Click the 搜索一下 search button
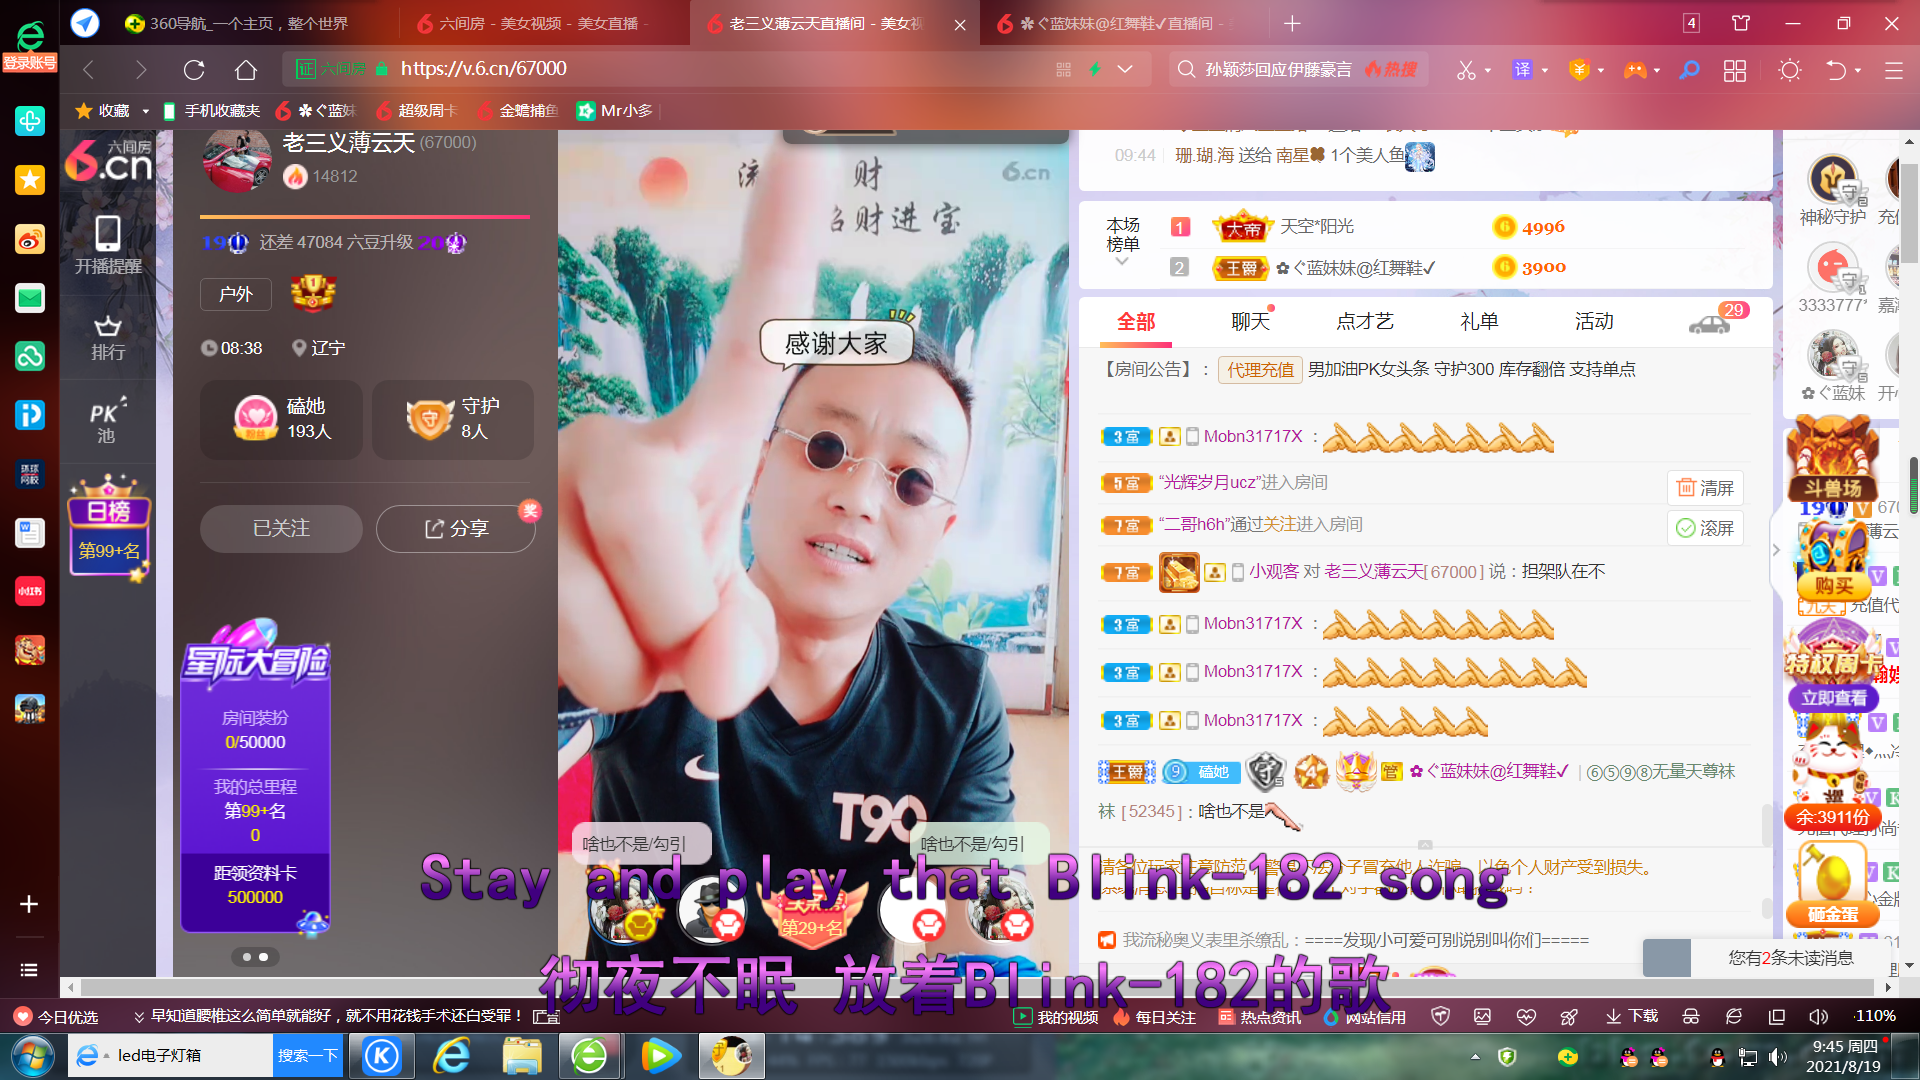 click(x=308, y=1056)
